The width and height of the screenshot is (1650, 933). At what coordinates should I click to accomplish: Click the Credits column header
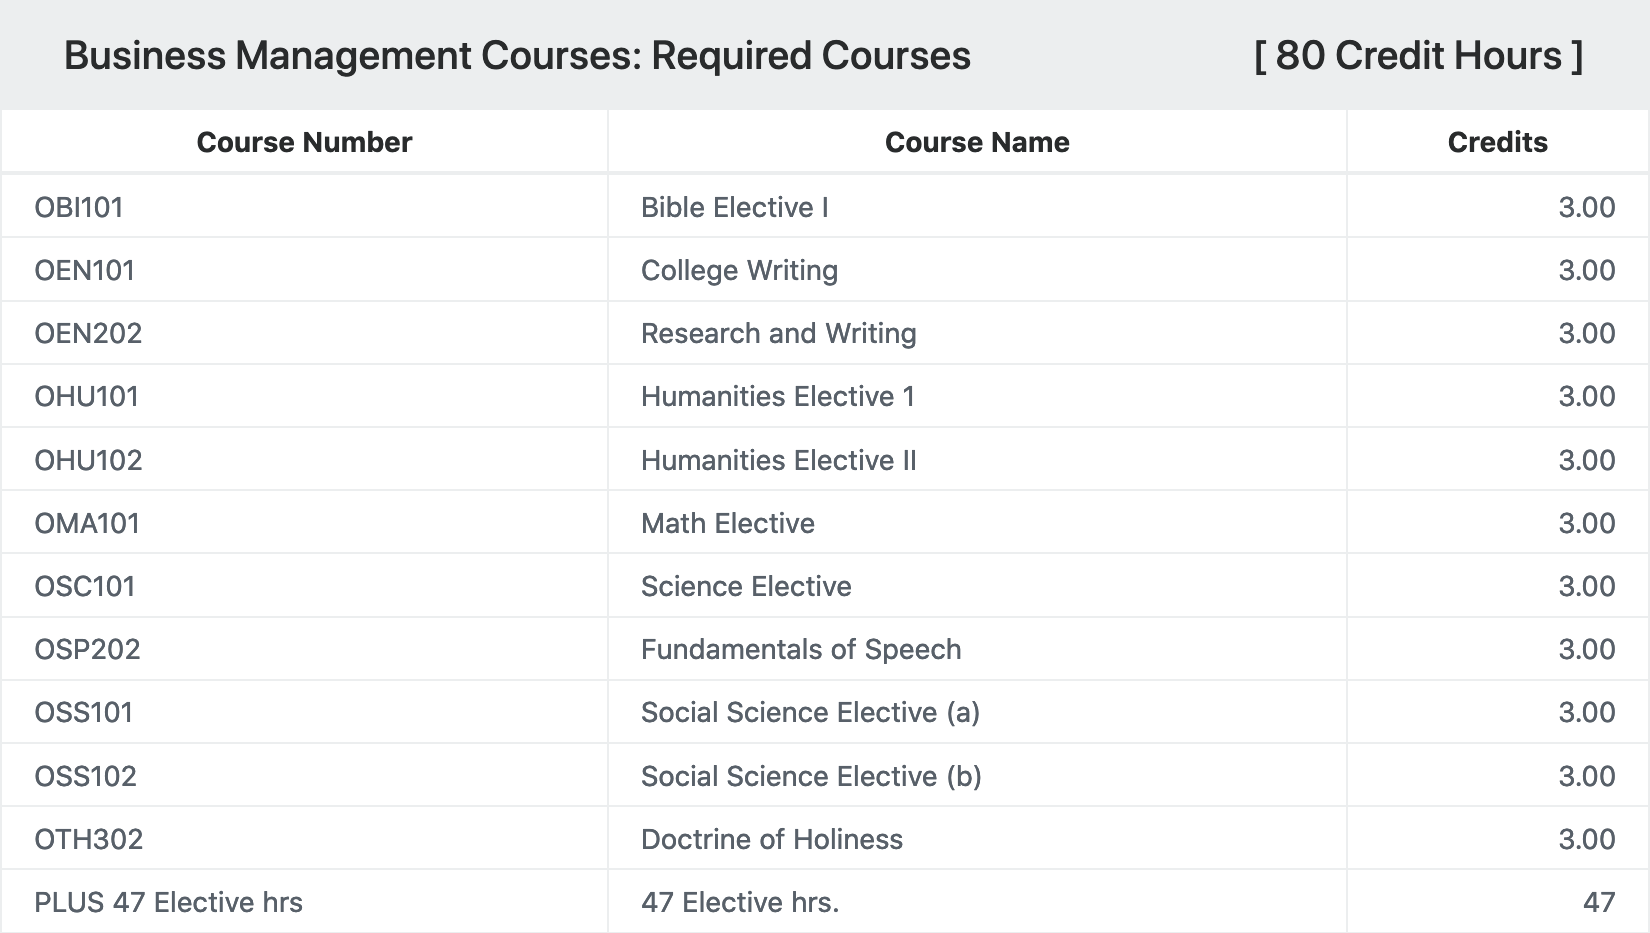point(1497,142)
